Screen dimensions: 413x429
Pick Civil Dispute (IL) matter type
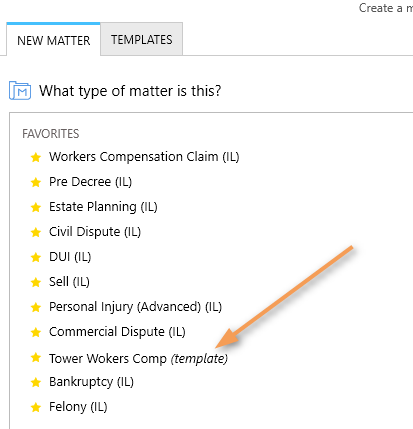click(95, 232)
